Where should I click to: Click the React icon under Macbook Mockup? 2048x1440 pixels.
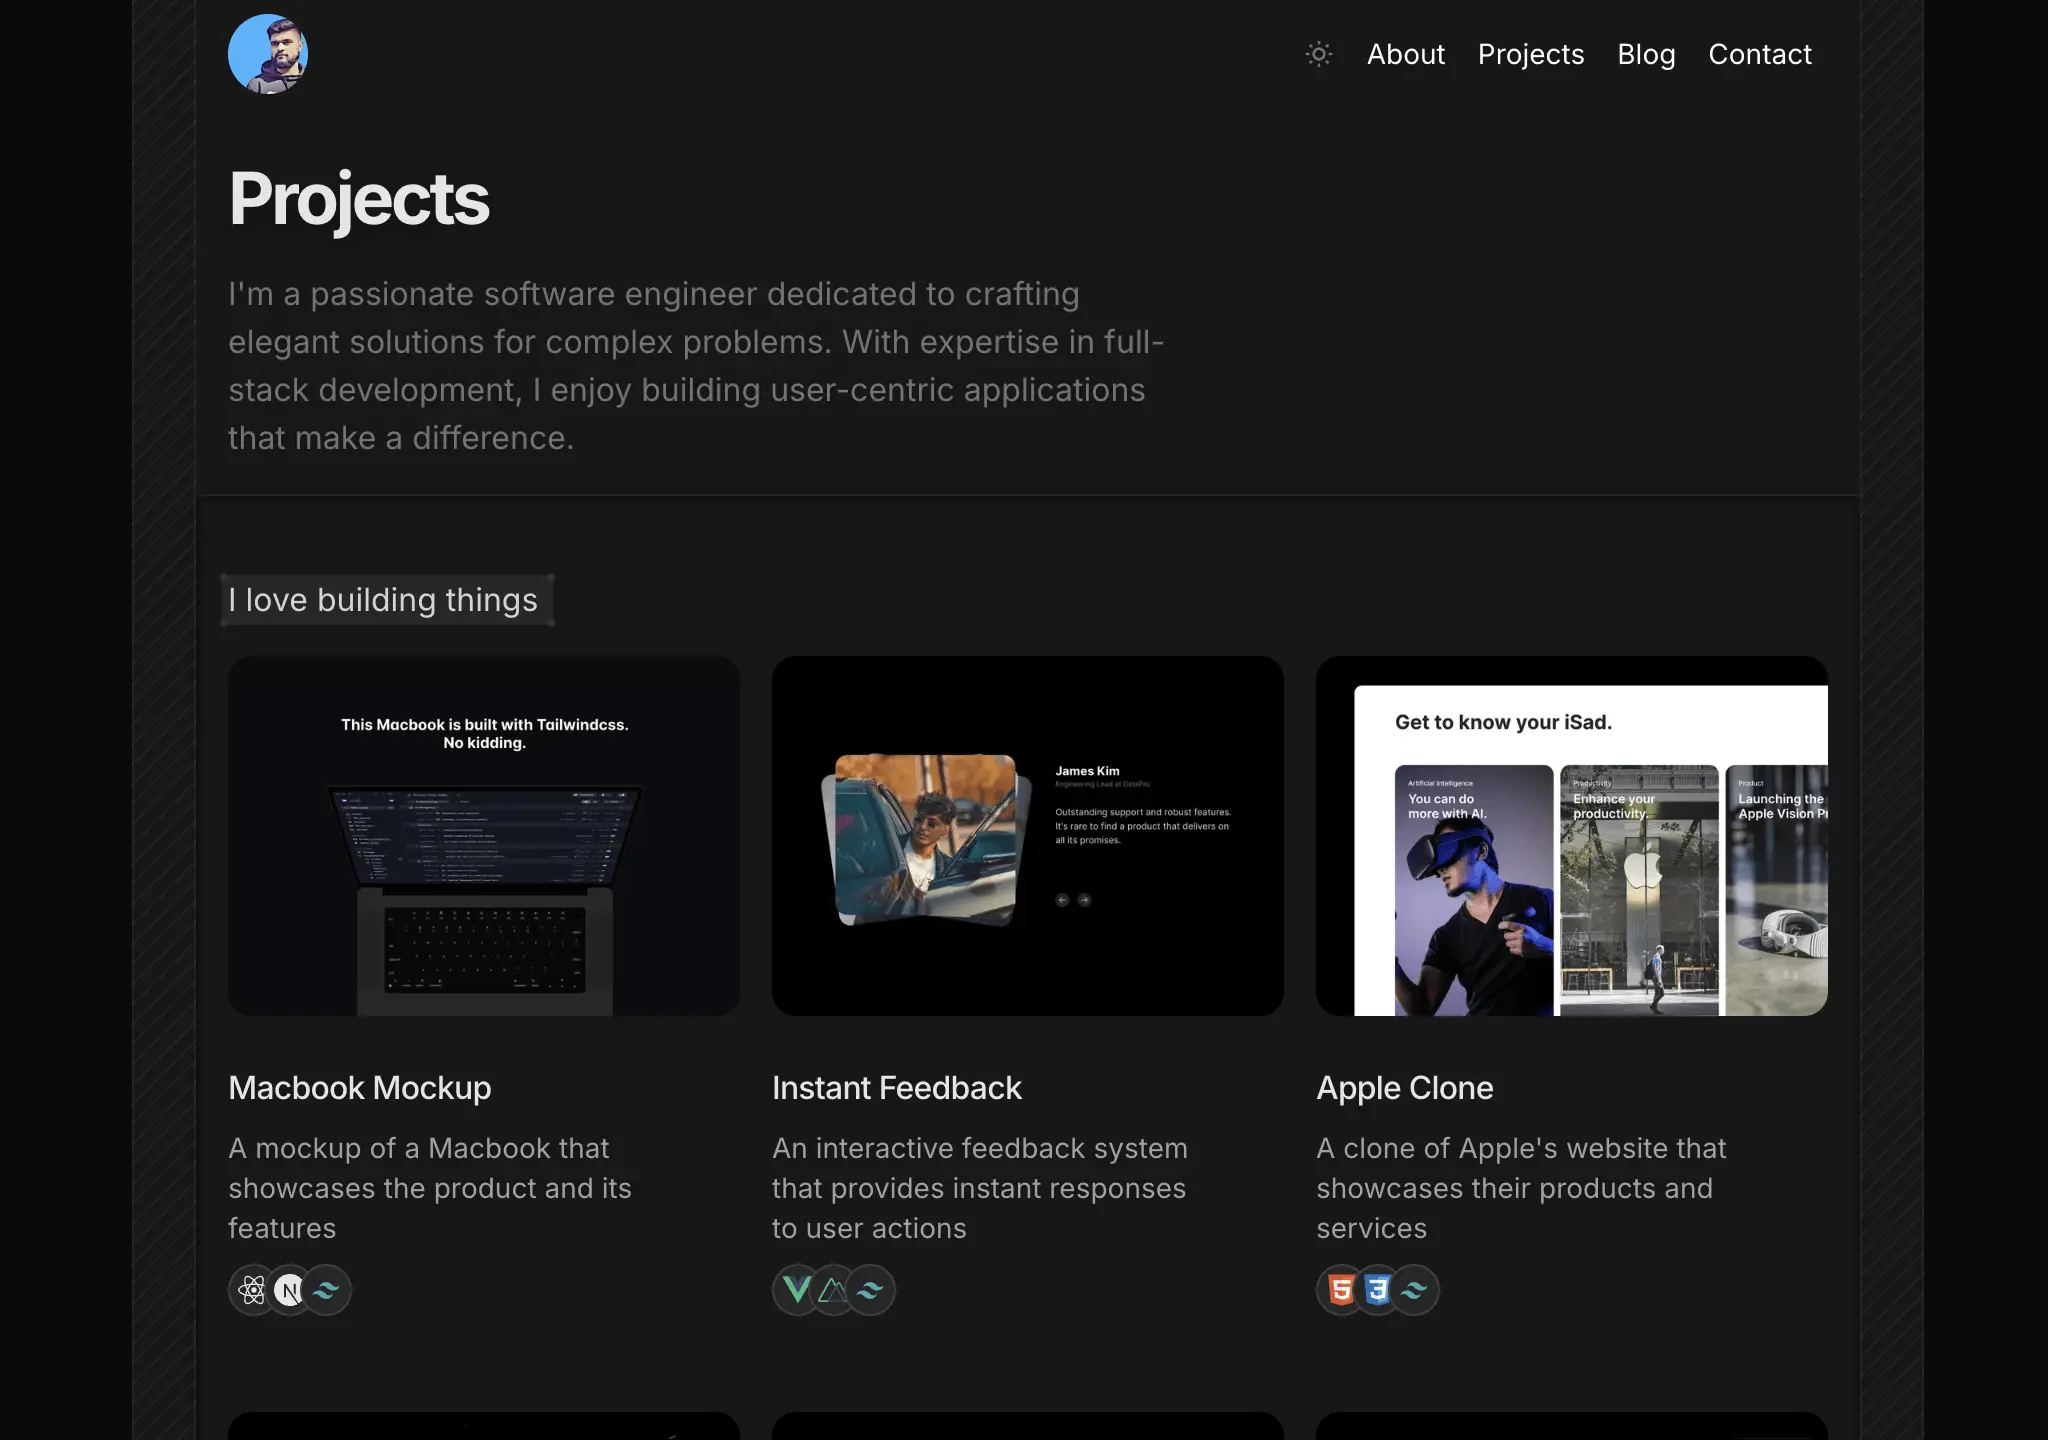tap(253, 1290)
